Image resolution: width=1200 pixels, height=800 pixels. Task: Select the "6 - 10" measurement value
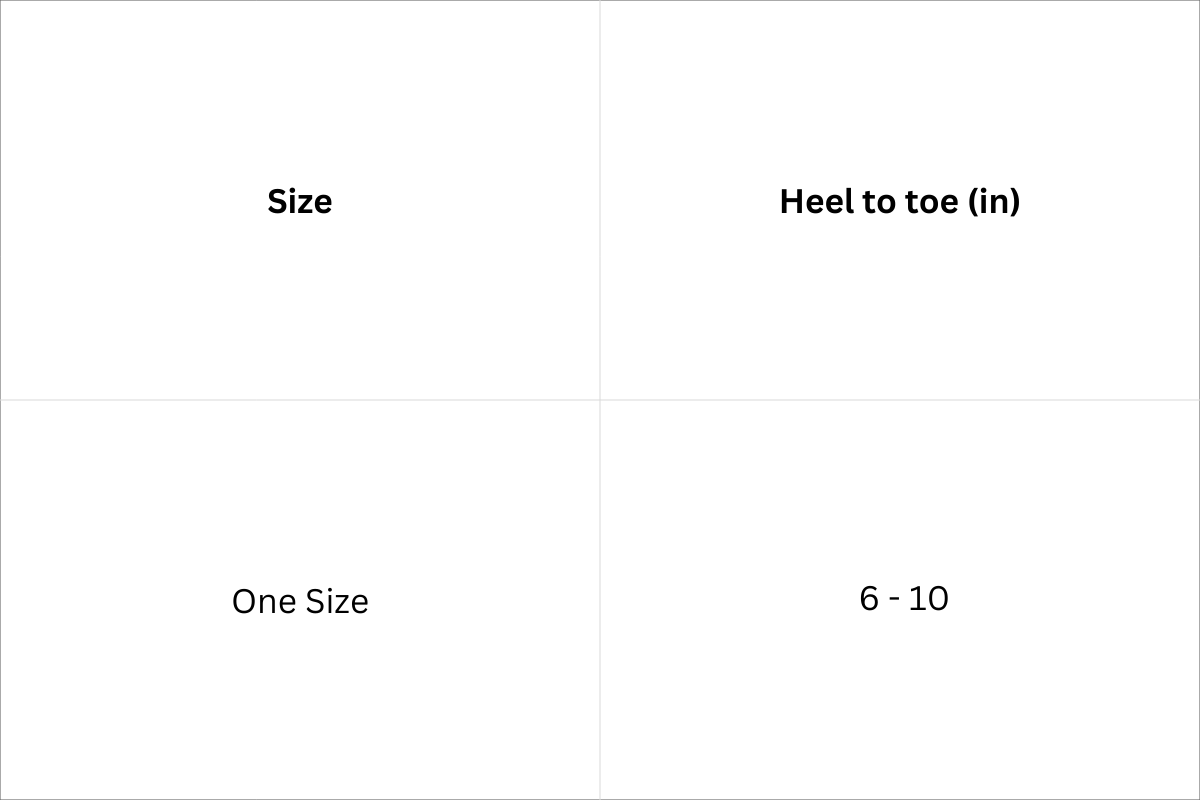tap(903, 598)
